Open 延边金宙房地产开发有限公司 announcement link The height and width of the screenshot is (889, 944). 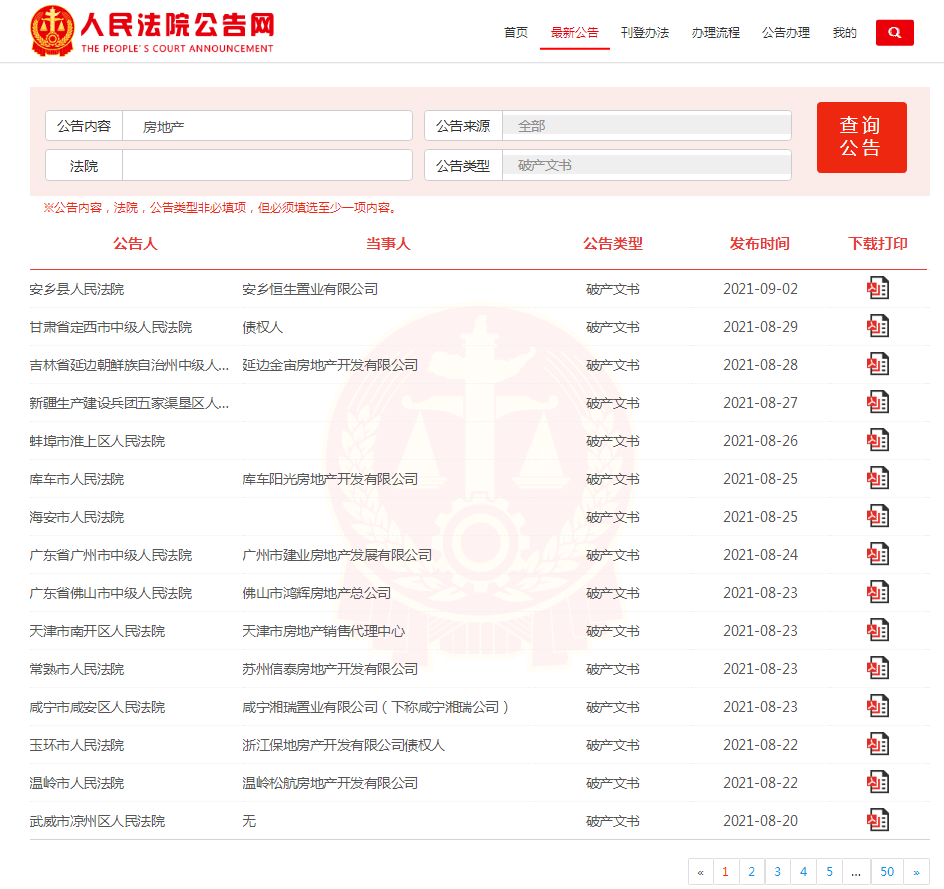click(330, 365)
